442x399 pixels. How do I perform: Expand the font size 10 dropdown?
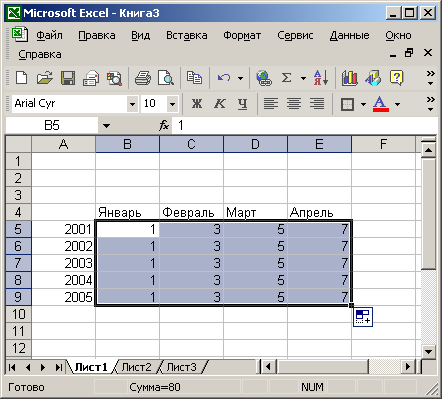click(x=172, y=104)
